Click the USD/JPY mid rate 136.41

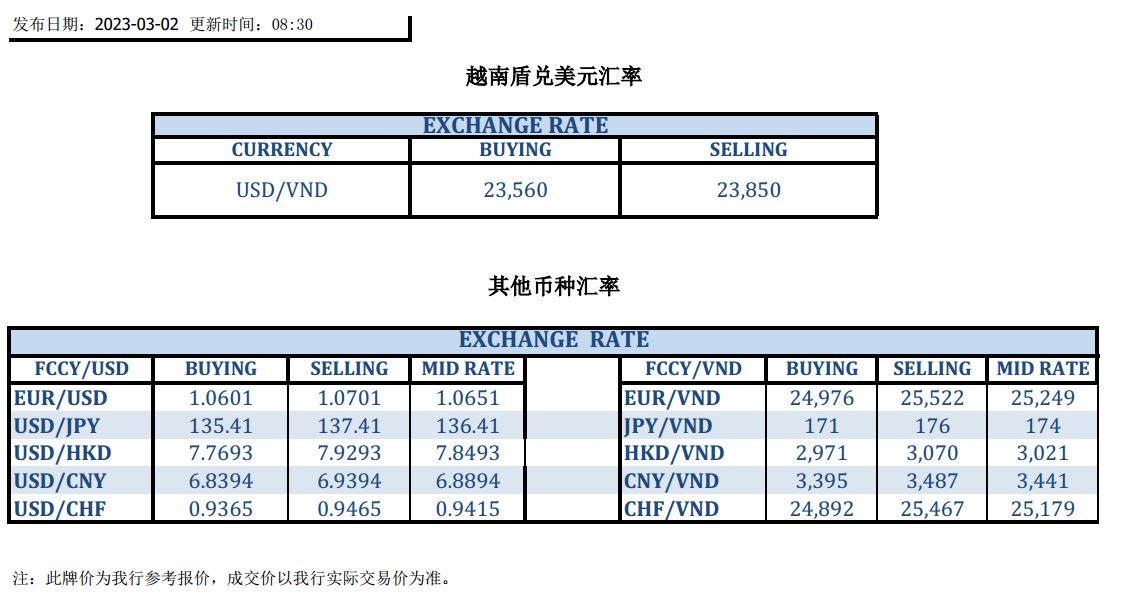coord(468,426)
